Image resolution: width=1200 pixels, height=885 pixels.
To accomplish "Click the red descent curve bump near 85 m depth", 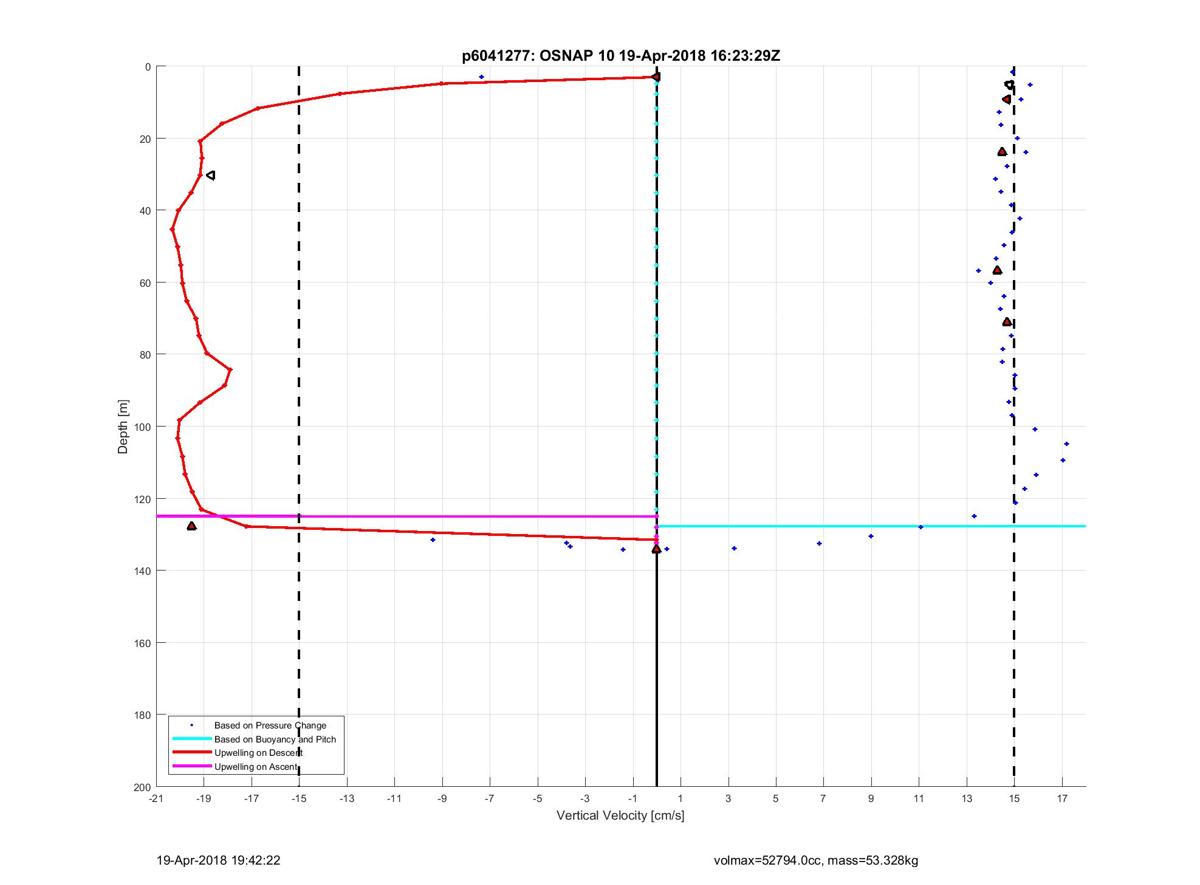I will click(x=229, y=371).
